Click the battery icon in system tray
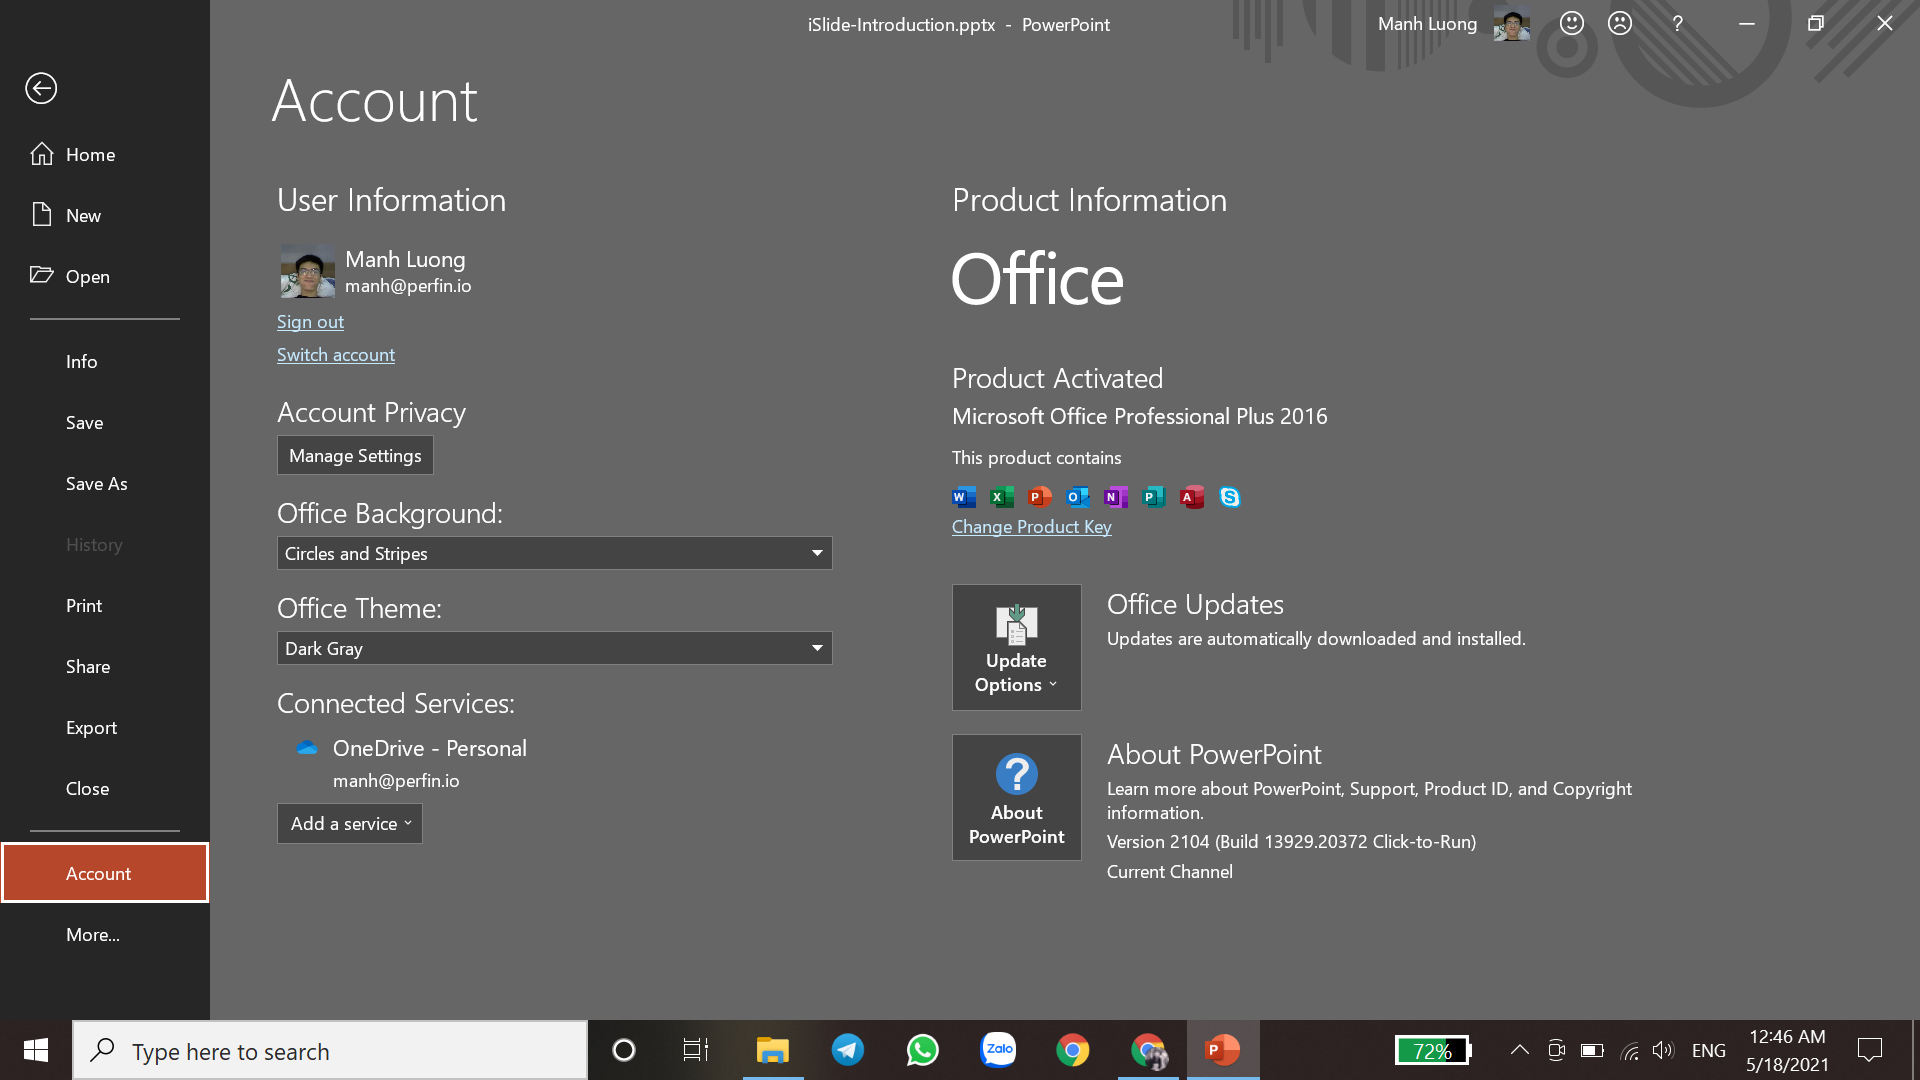Screen dimensions: 1920x1080 [1592, 1050]
